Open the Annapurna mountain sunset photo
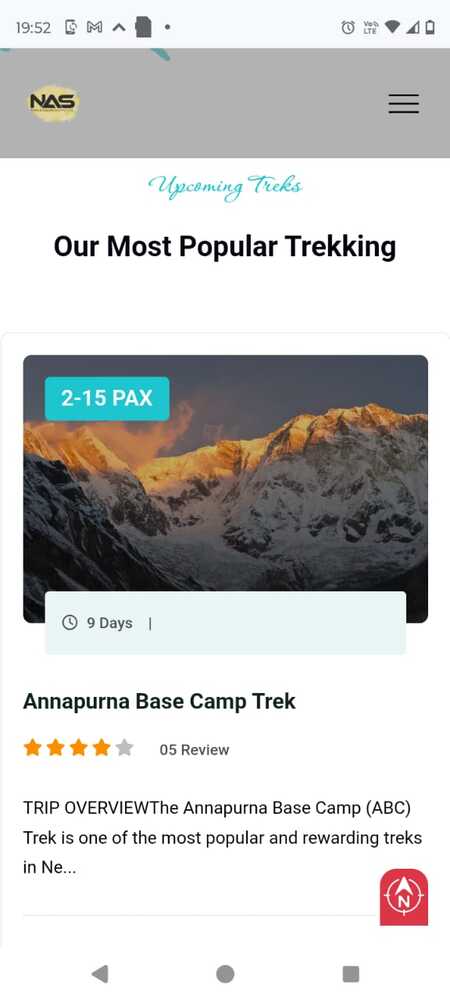The image size is (450, 1000). 226,488
